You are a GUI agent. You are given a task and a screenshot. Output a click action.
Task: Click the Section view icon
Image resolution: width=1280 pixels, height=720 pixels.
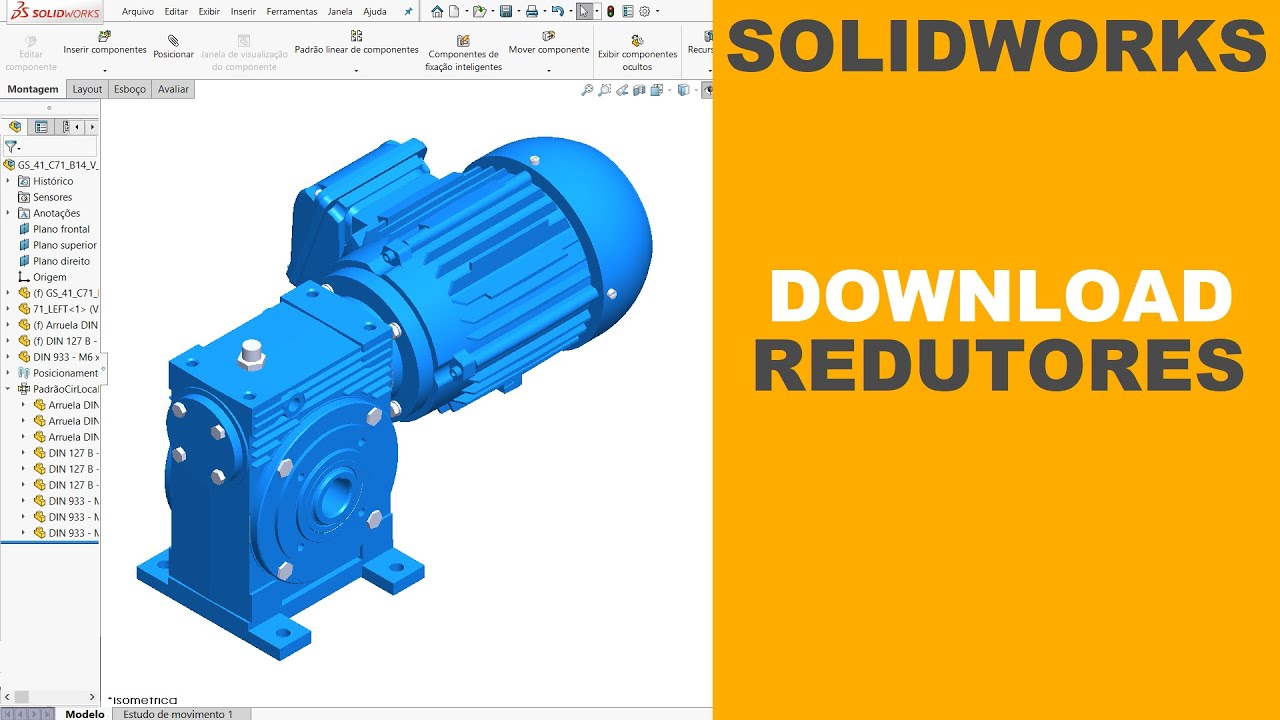point(639,90)
